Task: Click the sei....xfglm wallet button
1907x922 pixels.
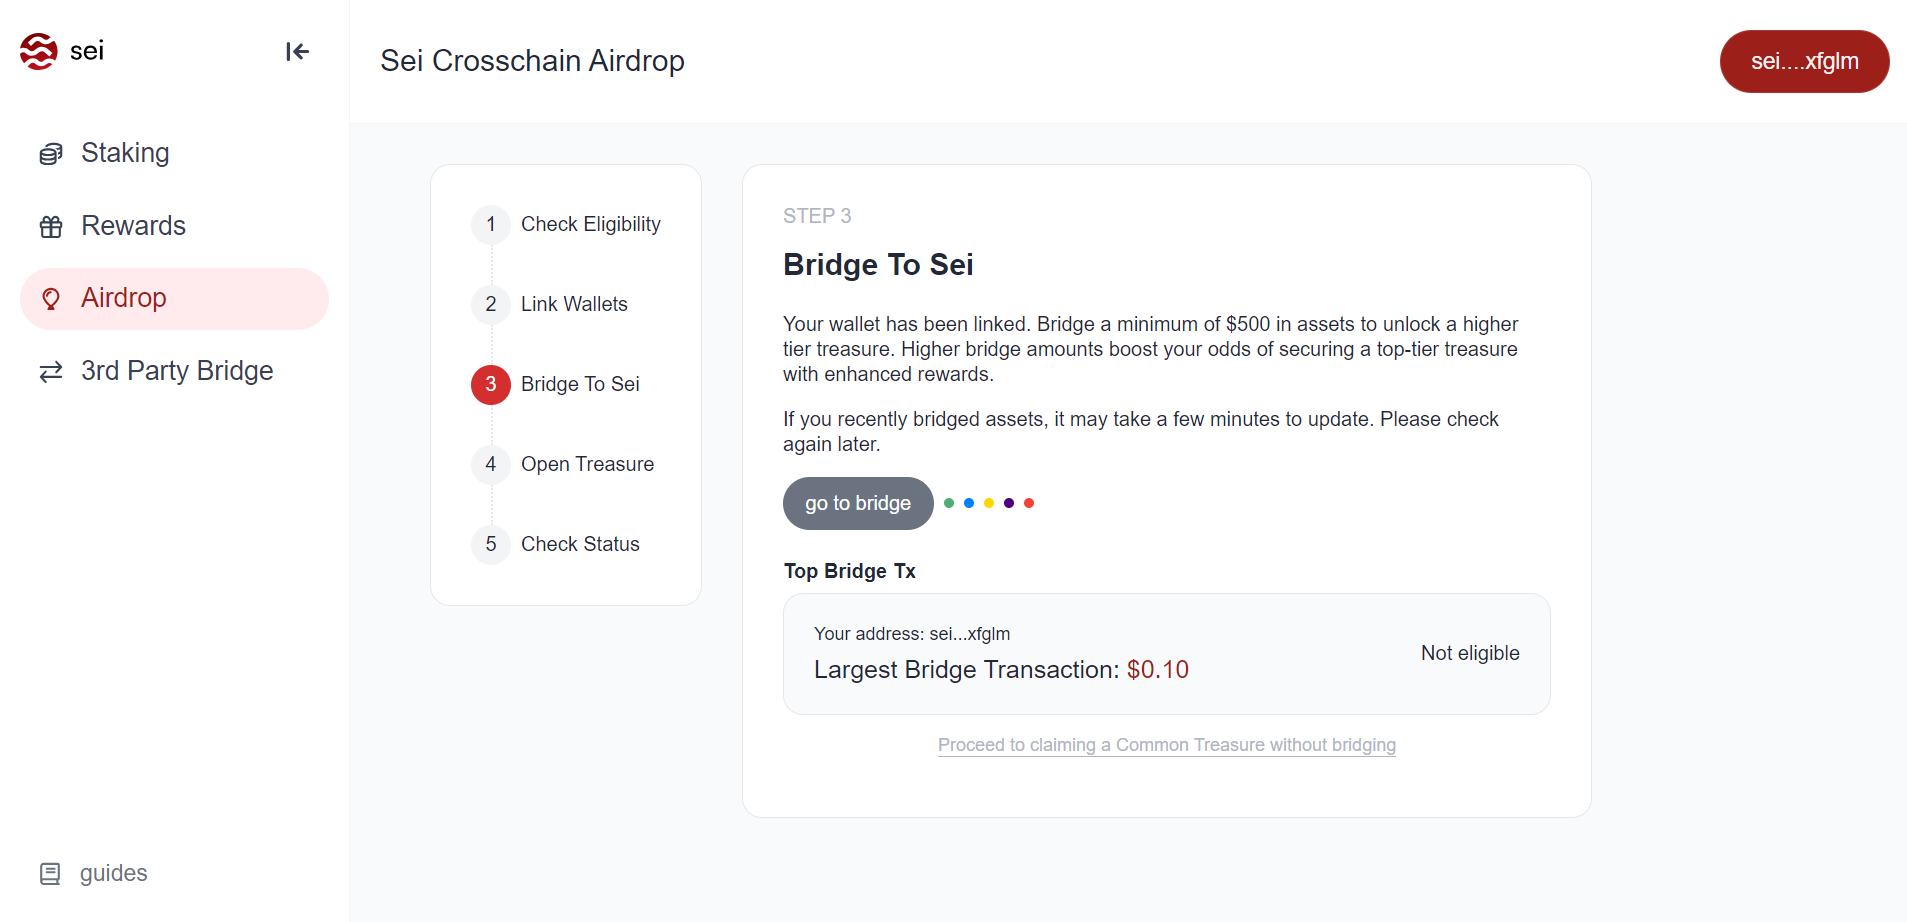Action: [x=1804, y=61]
